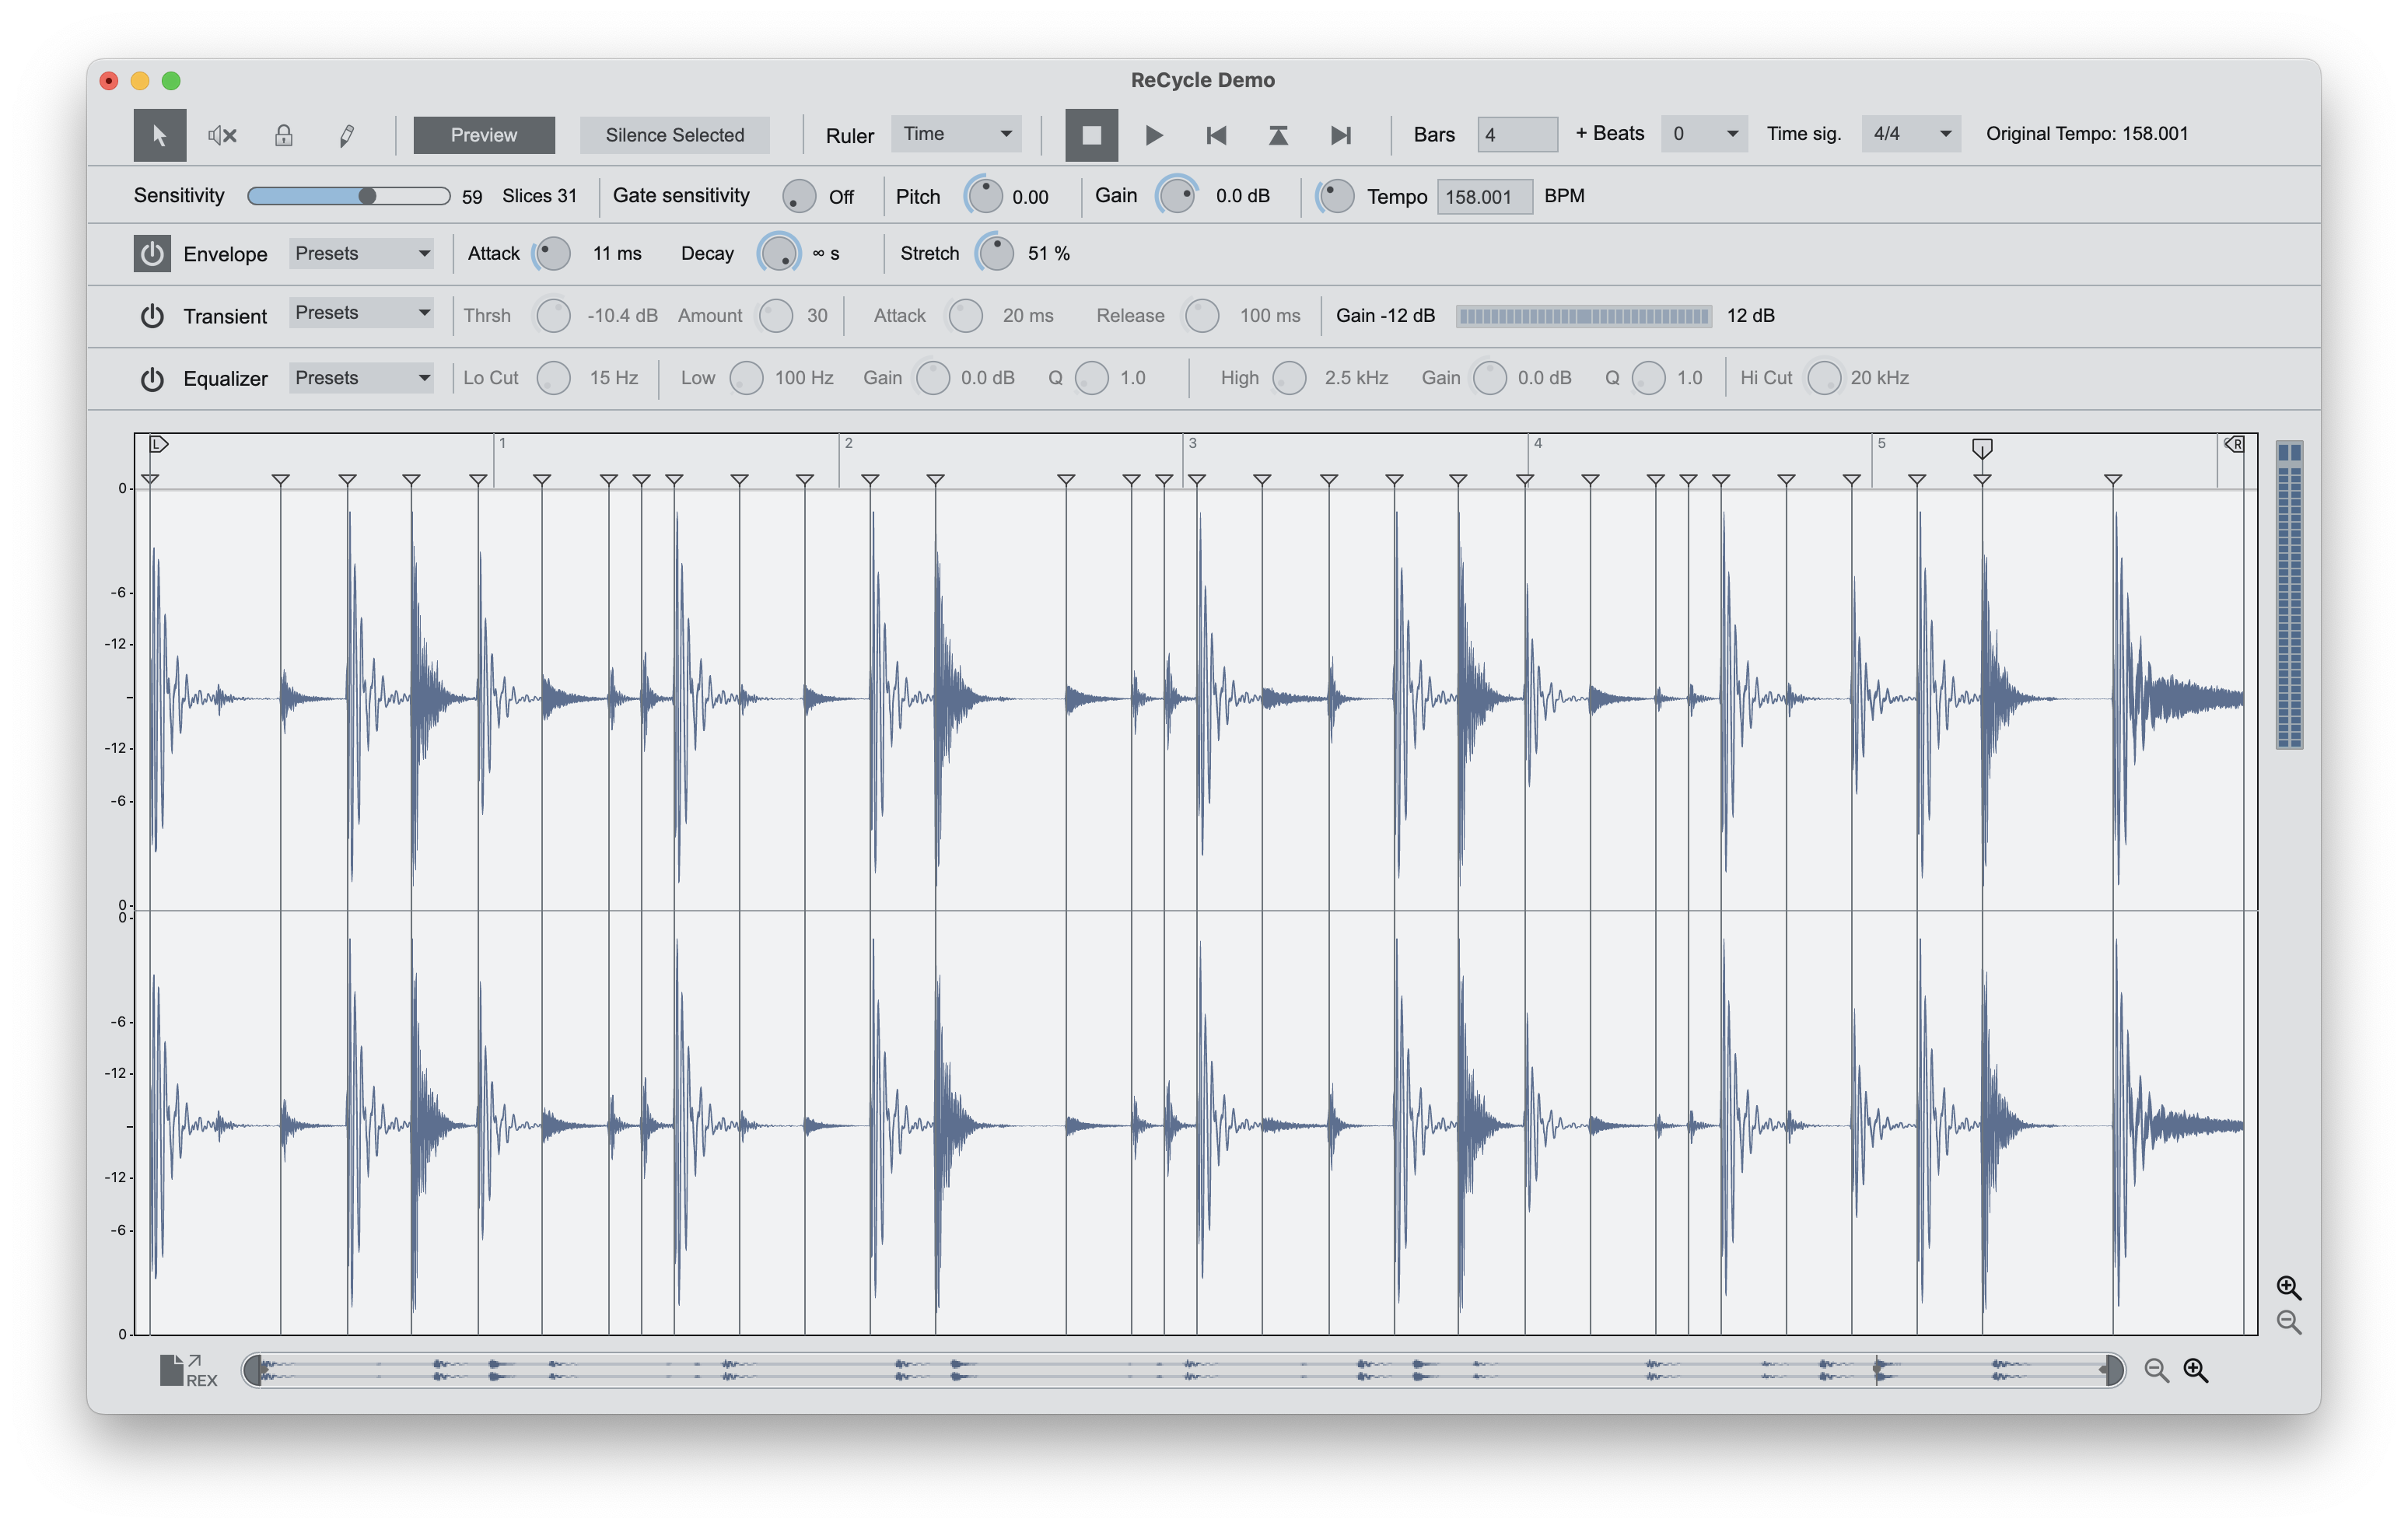
Task: Click the High band Q knob
Action: (x=1649, y=378)
